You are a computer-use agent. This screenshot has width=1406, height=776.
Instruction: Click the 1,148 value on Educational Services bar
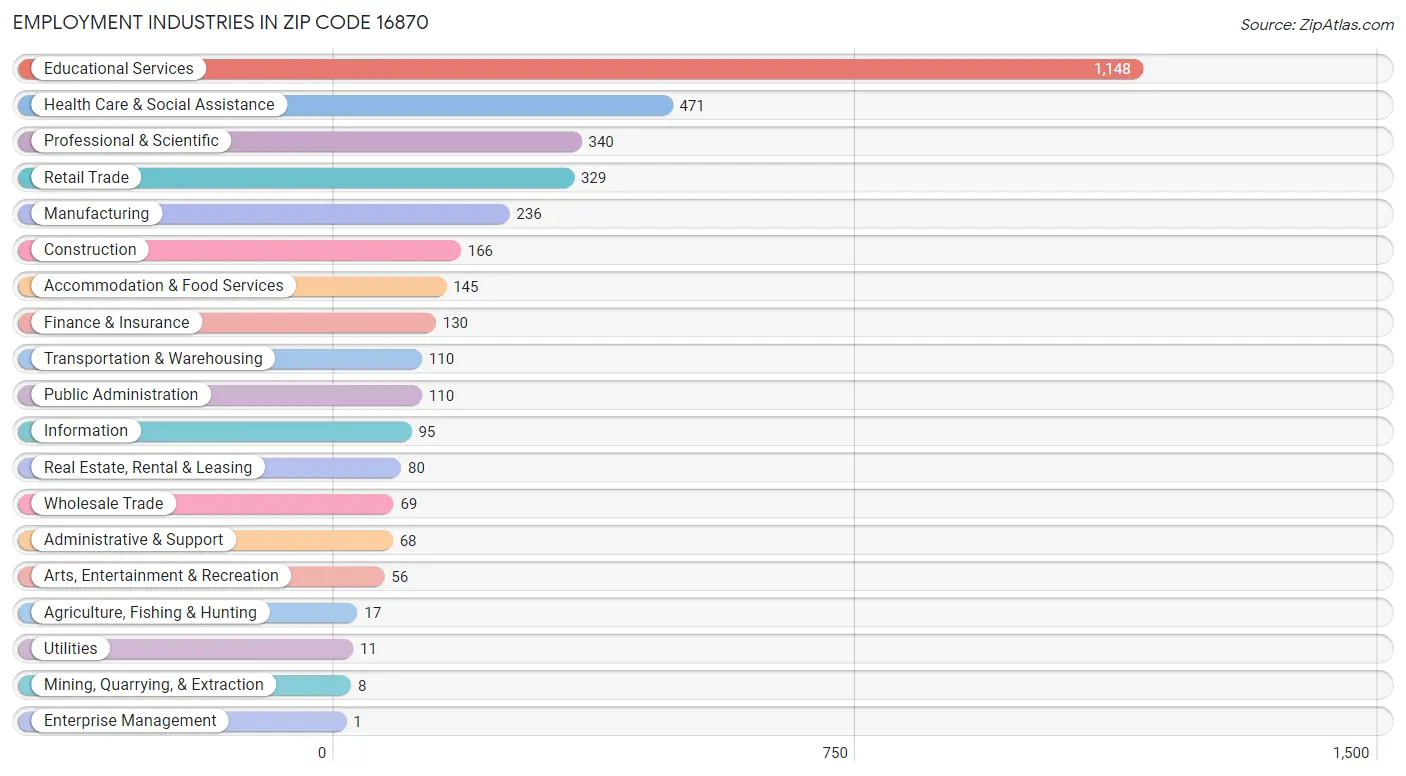[x=1112, y=69]
